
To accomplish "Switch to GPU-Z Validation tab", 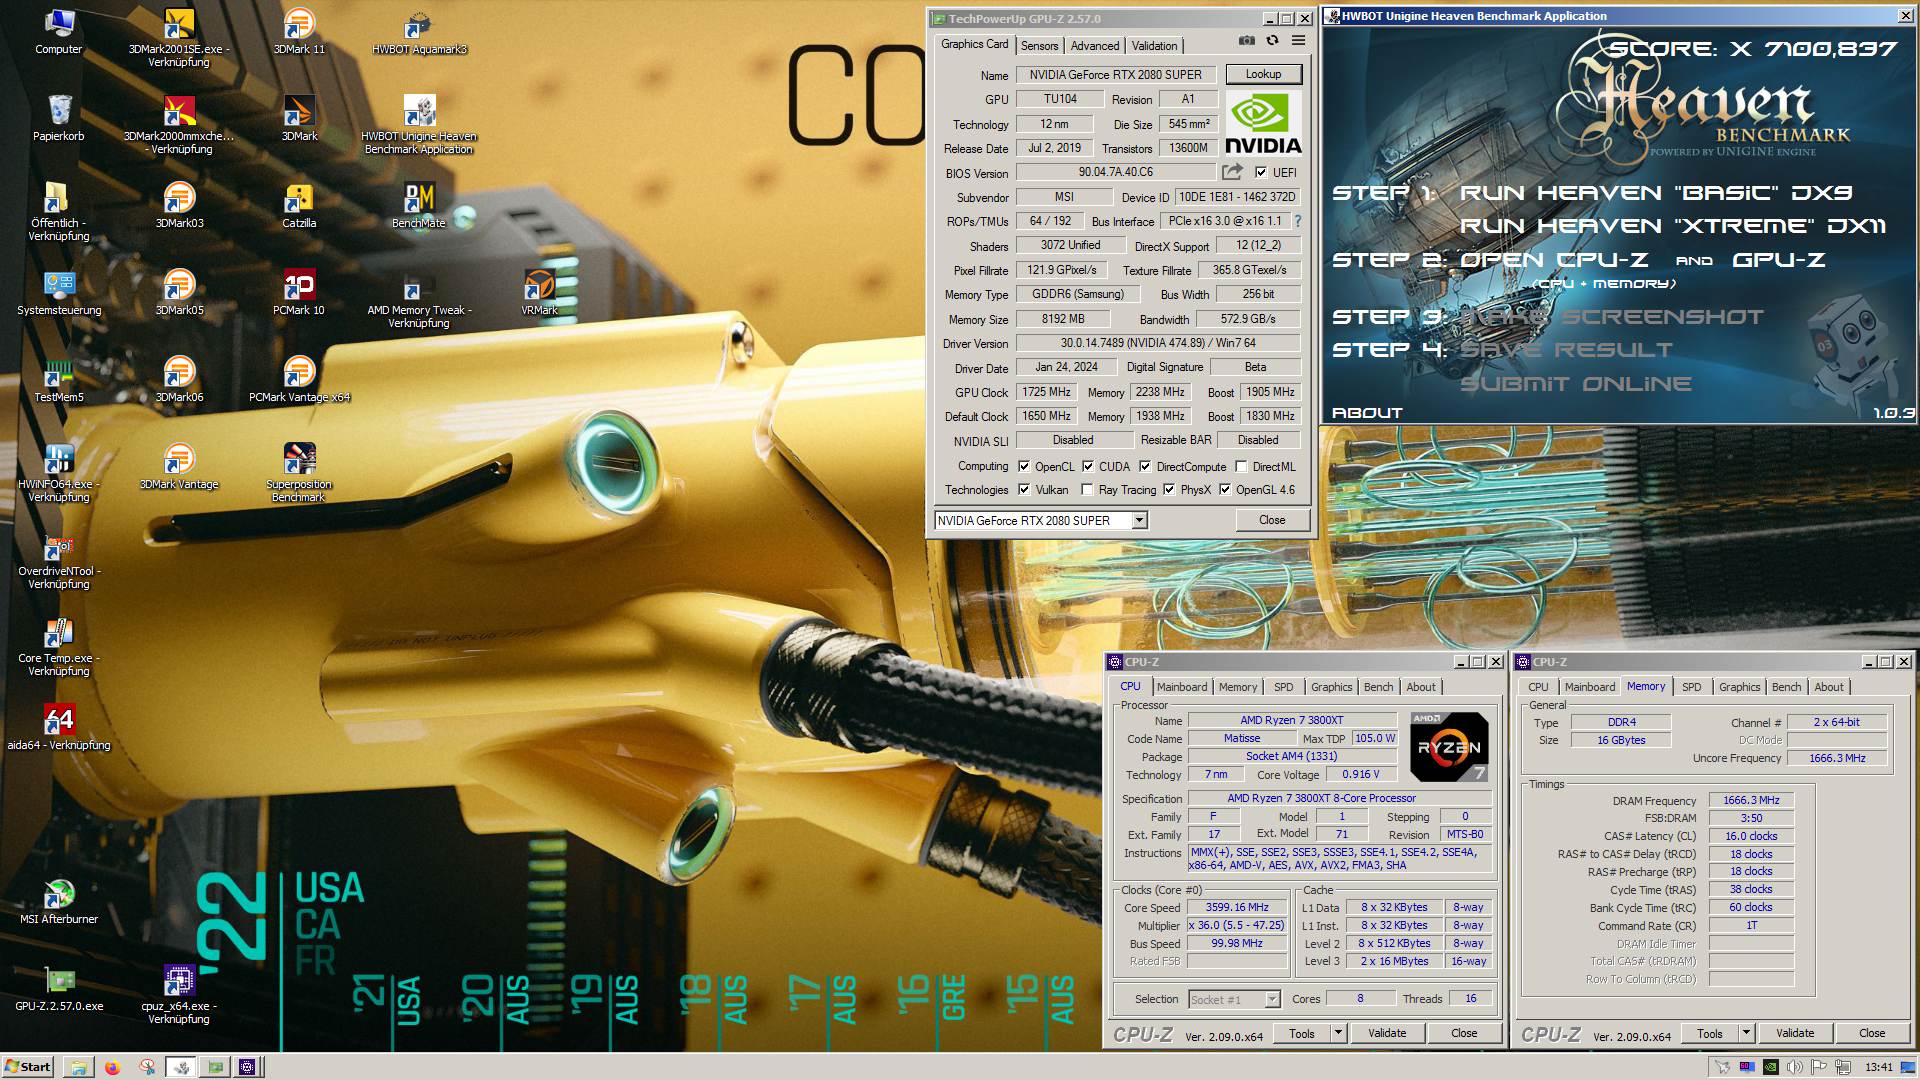I will pyautogui.click(x=1154, y=46).
